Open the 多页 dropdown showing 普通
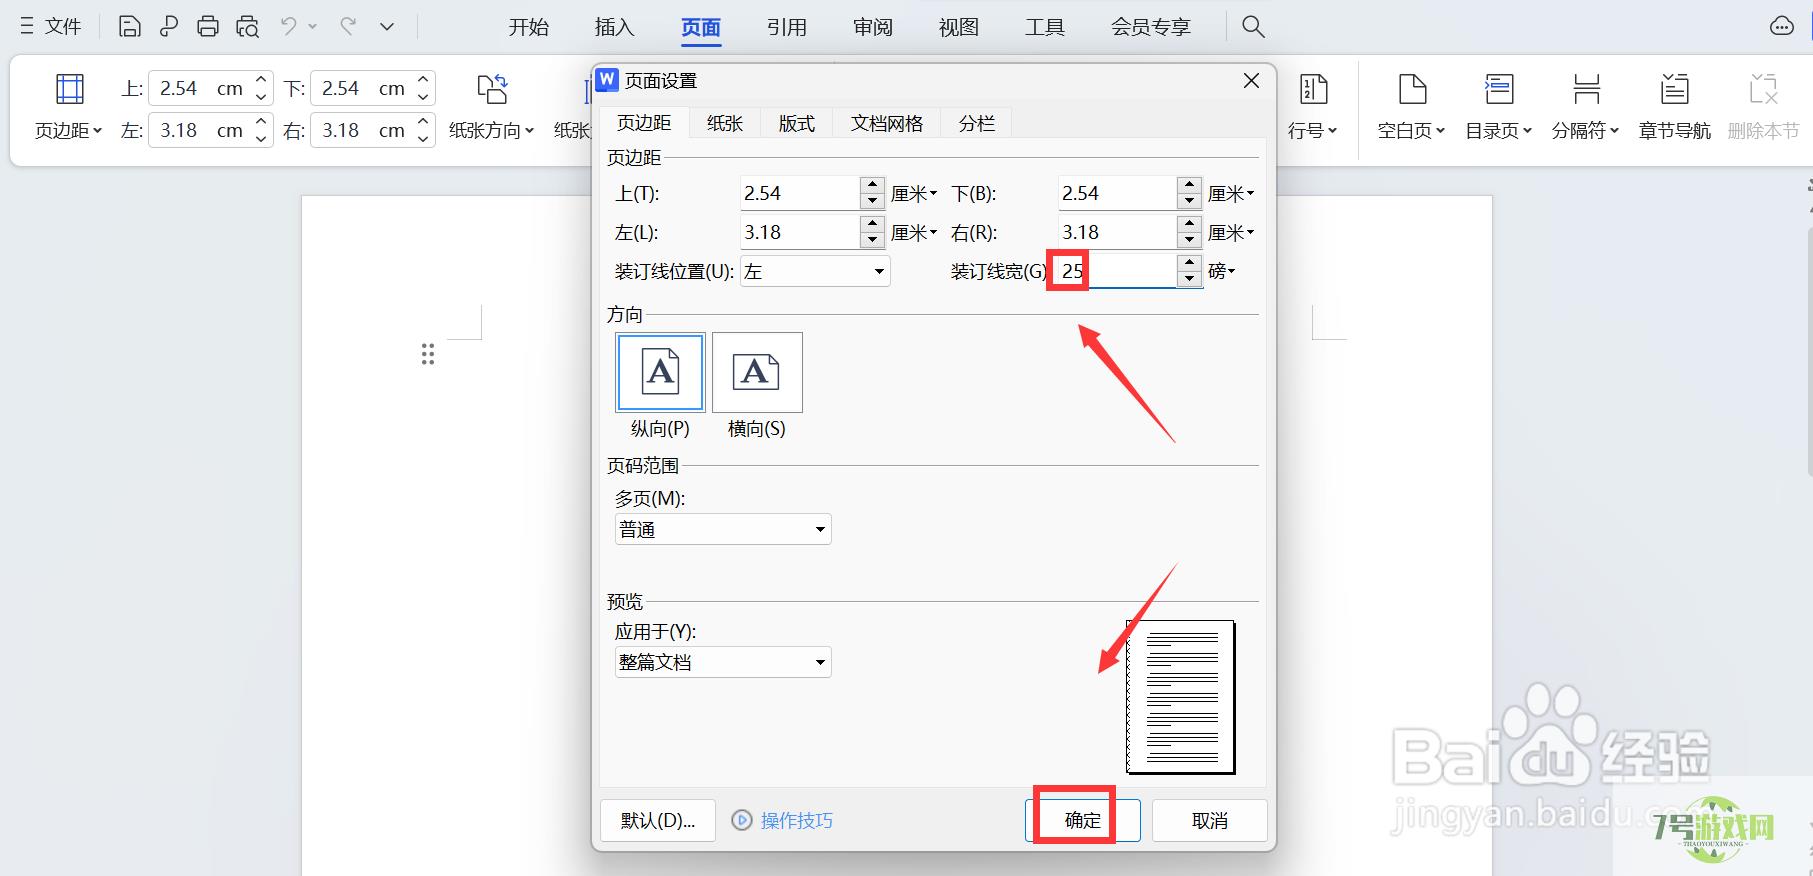The height and width of the screenshot is (876, 1813). (723, 529)
